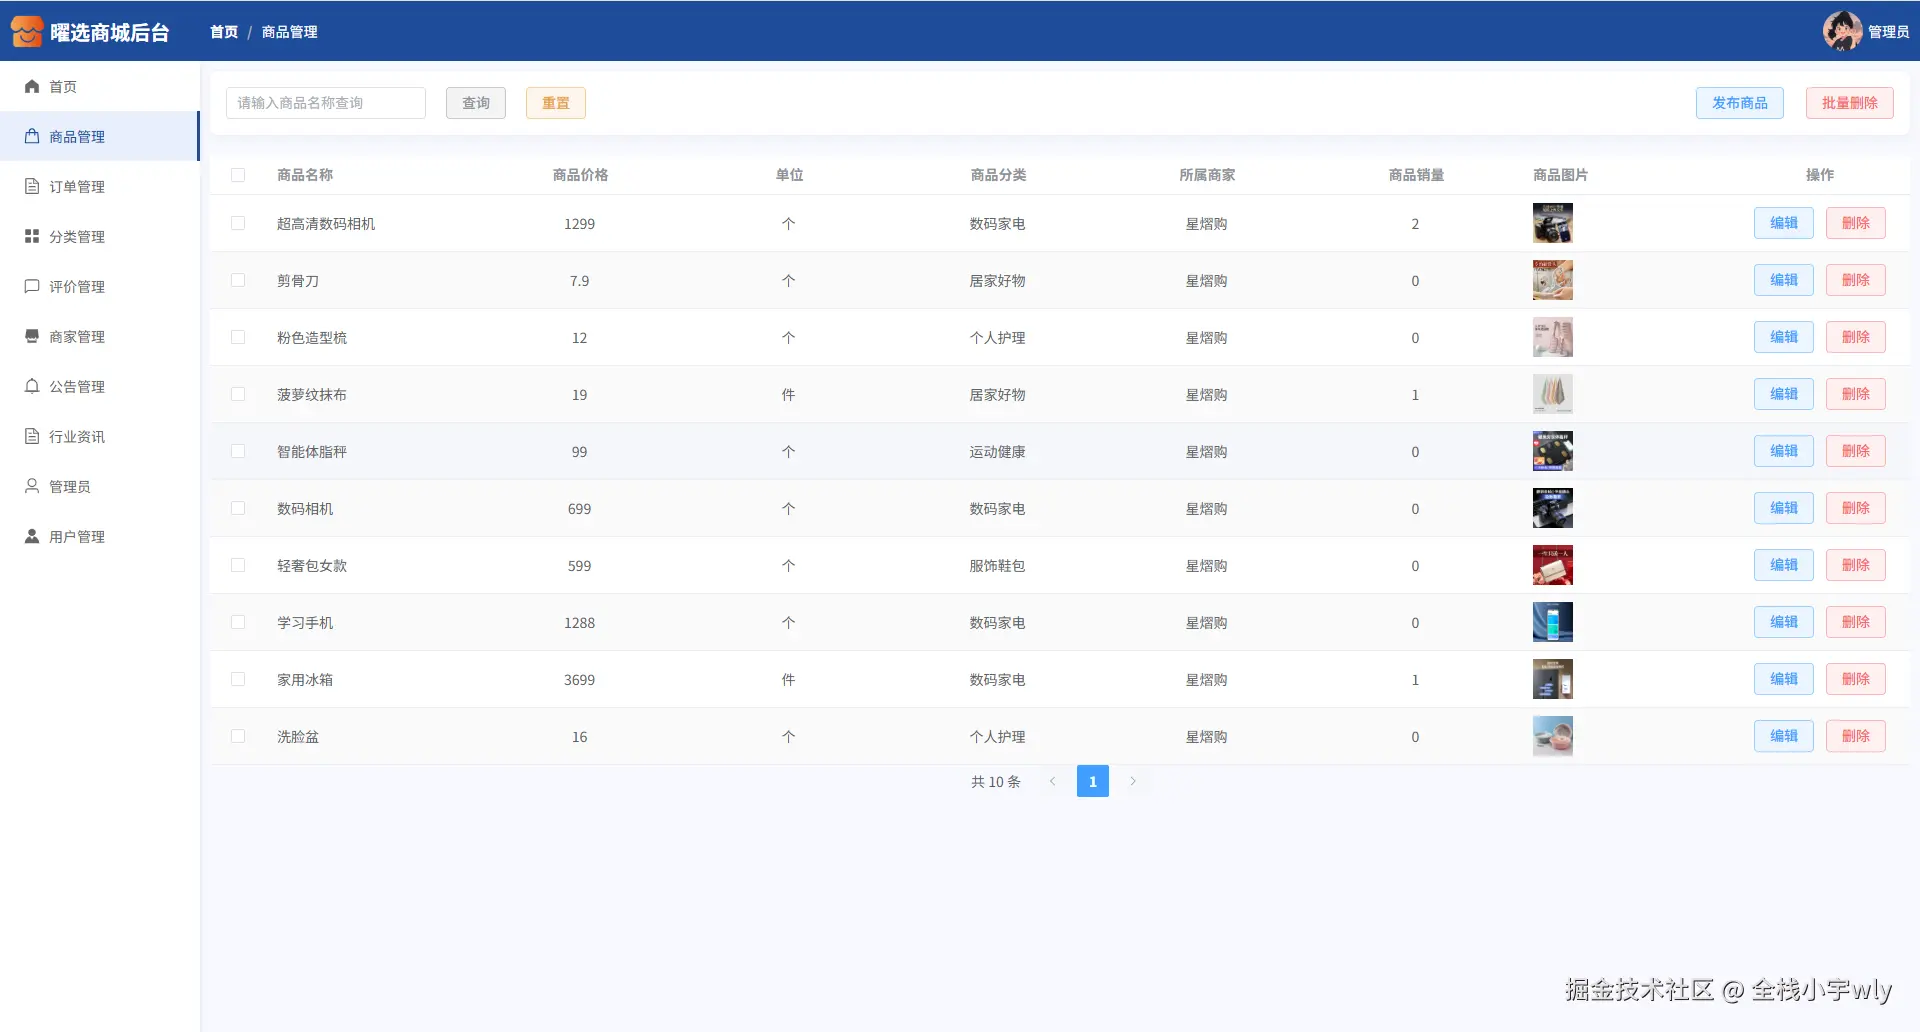Viewport: 1920px width, 1032px height.
Task: Open 行业资讯 in the sidebar
Action: point(100,437)
